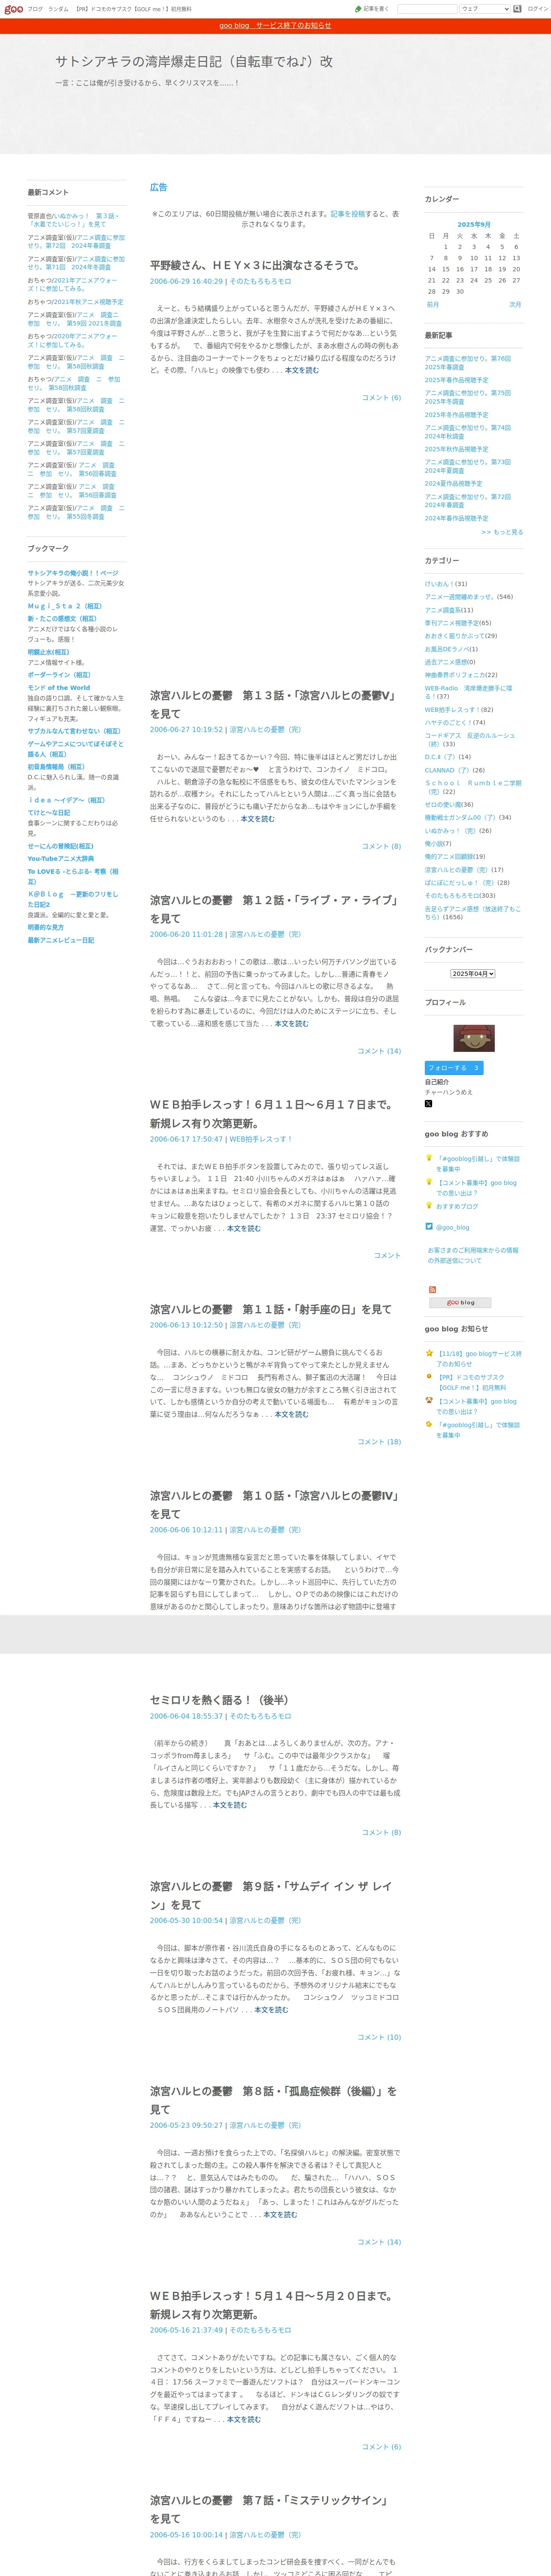
Task: Open the バックナンバー month dropdown
Action: (473, 973)
